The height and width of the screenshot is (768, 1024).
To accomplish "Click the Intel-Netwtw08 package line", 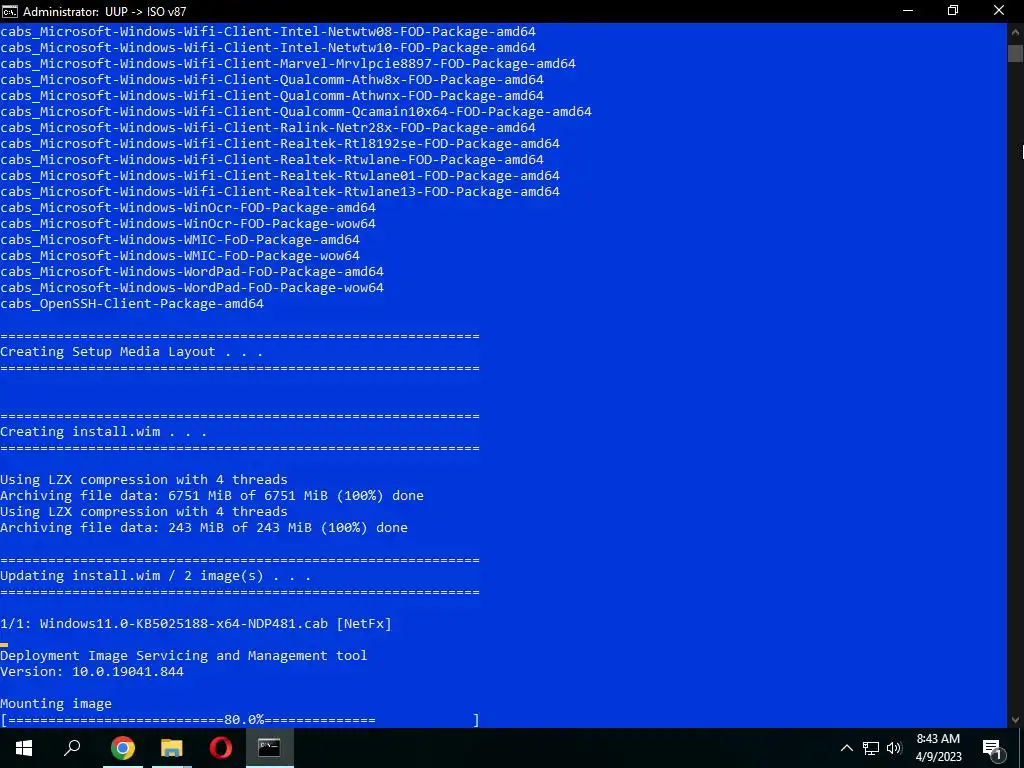I will click(x=268, y=32).
